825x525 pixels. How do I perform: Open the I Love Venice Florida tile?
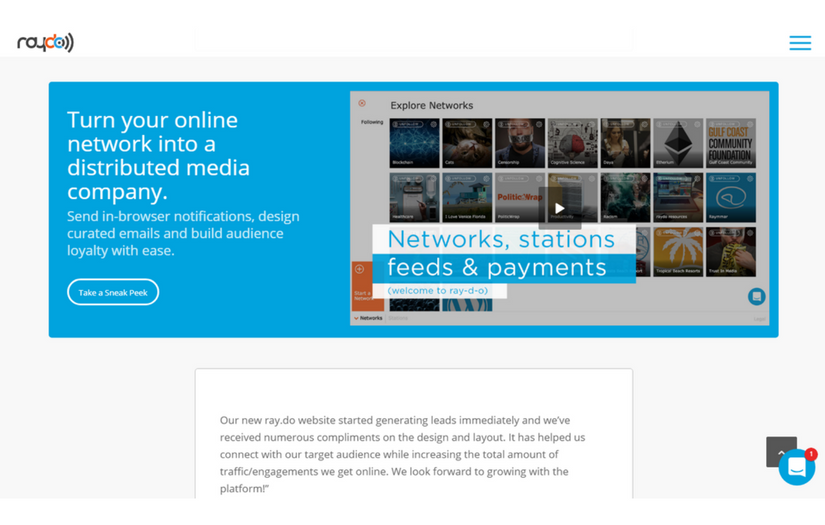[x=467, y=198]
